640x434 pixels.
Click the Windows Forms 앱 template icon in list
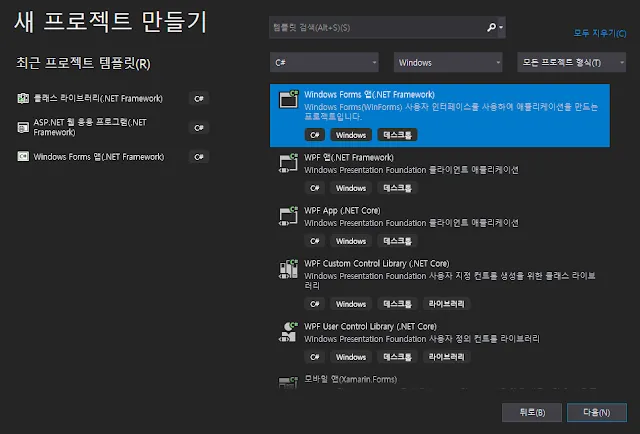pos(289,99)
